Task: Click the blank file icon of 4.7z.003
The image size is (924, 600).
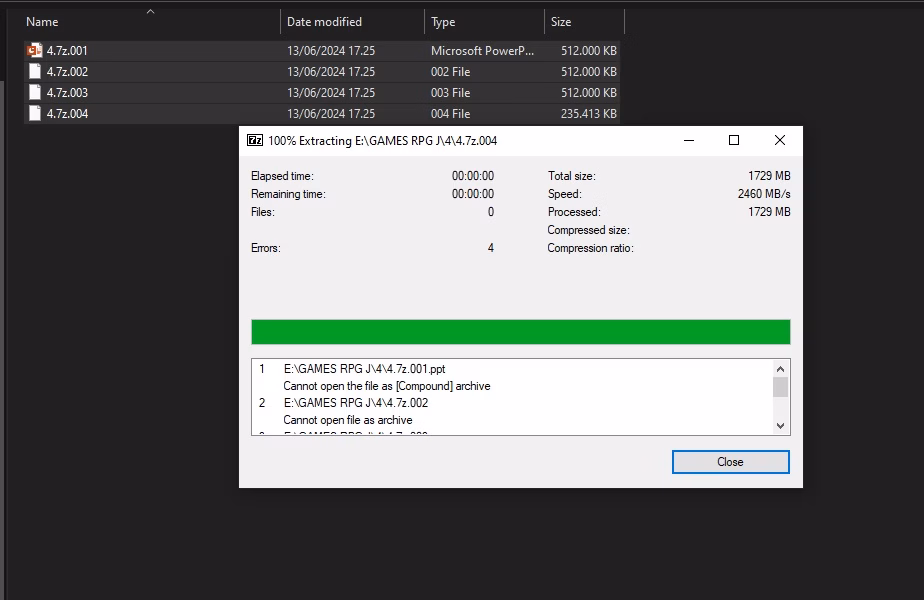Action: pyautogui.click(x=35, y=93)
